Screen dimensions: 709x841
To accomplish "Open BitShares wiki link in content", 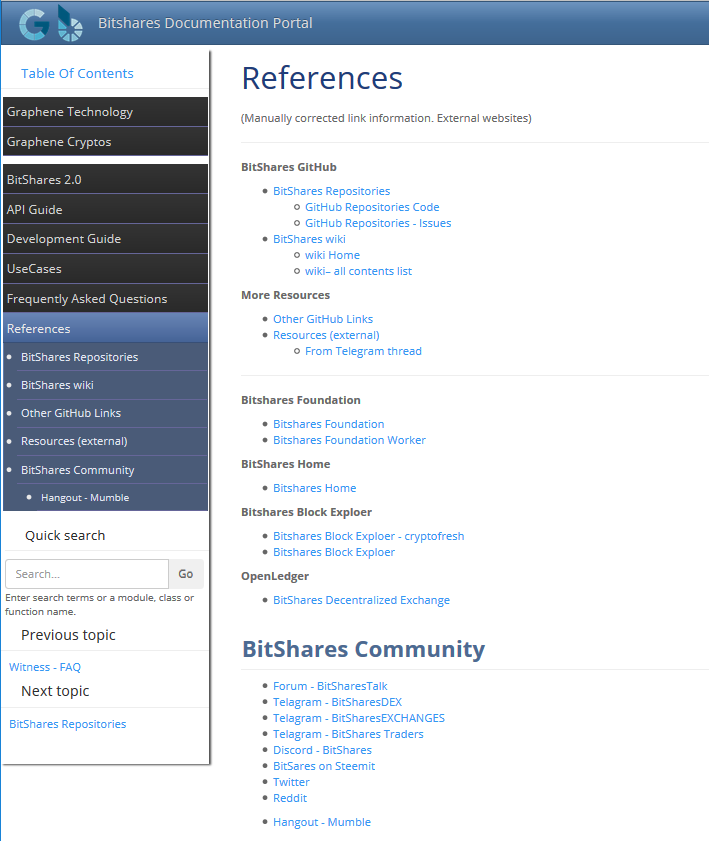I will [x=309, y=239].
